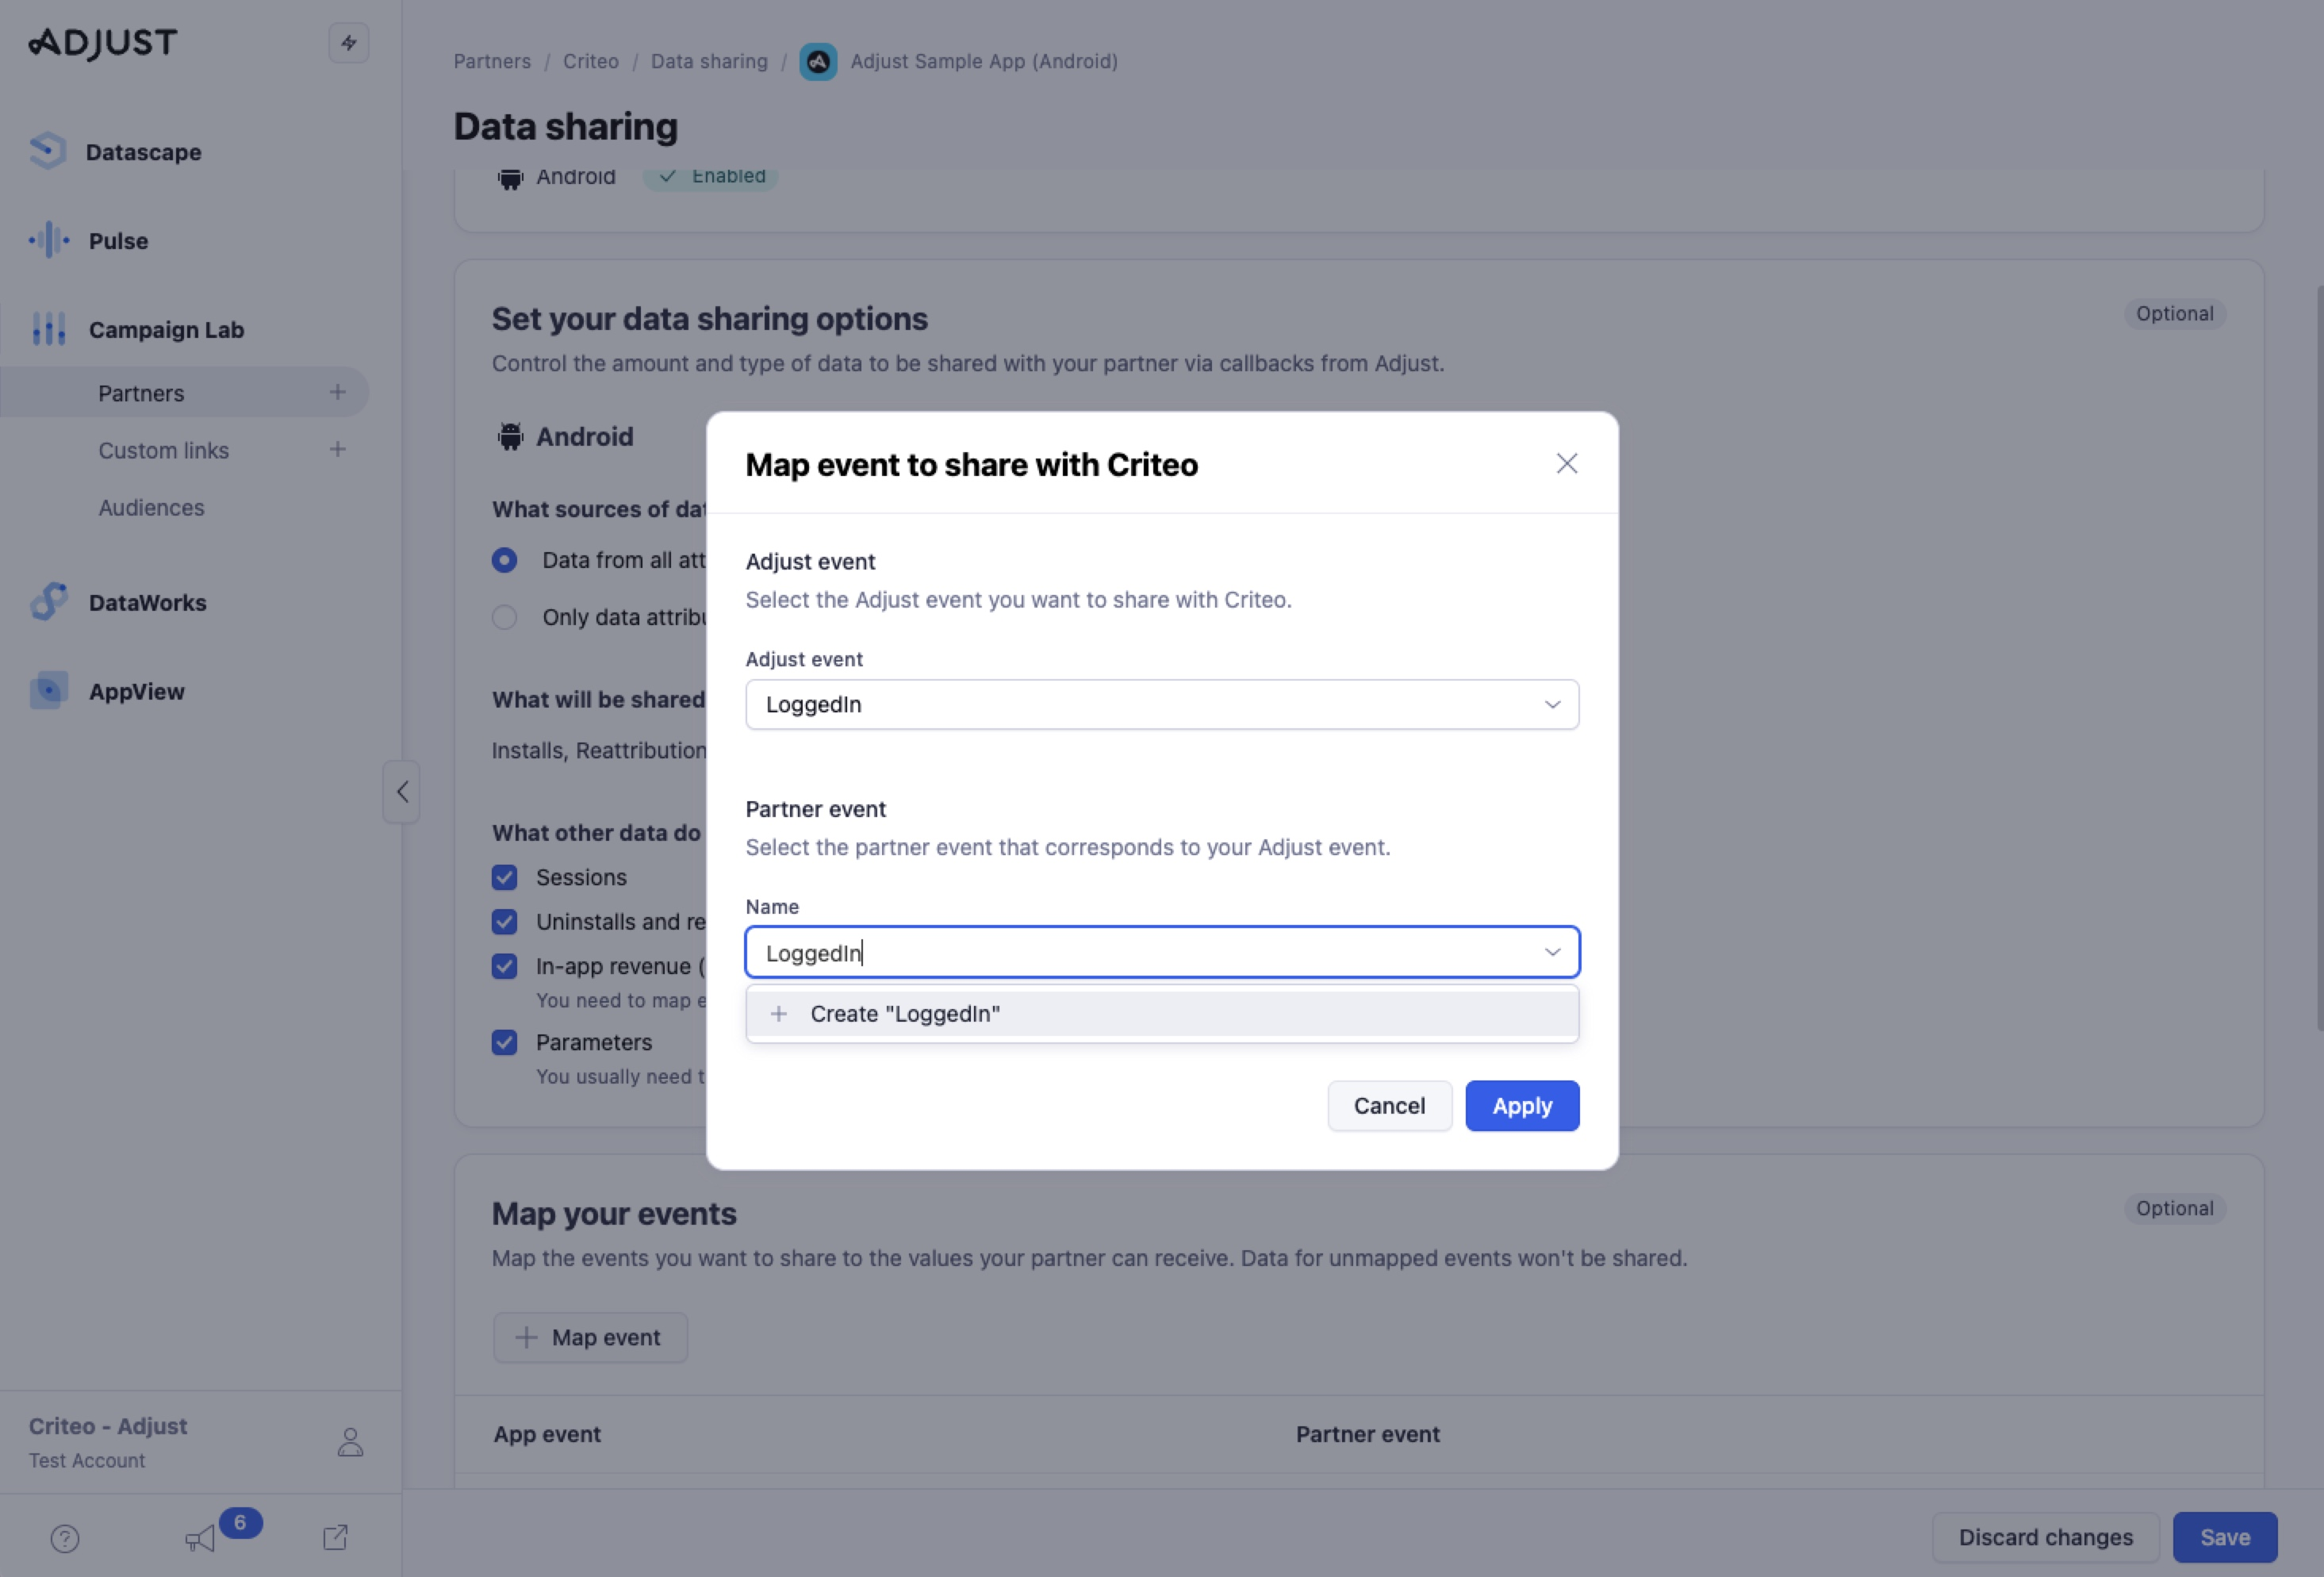
Task: Toggle the Sessions checkbox
Action: pos(505,877)
